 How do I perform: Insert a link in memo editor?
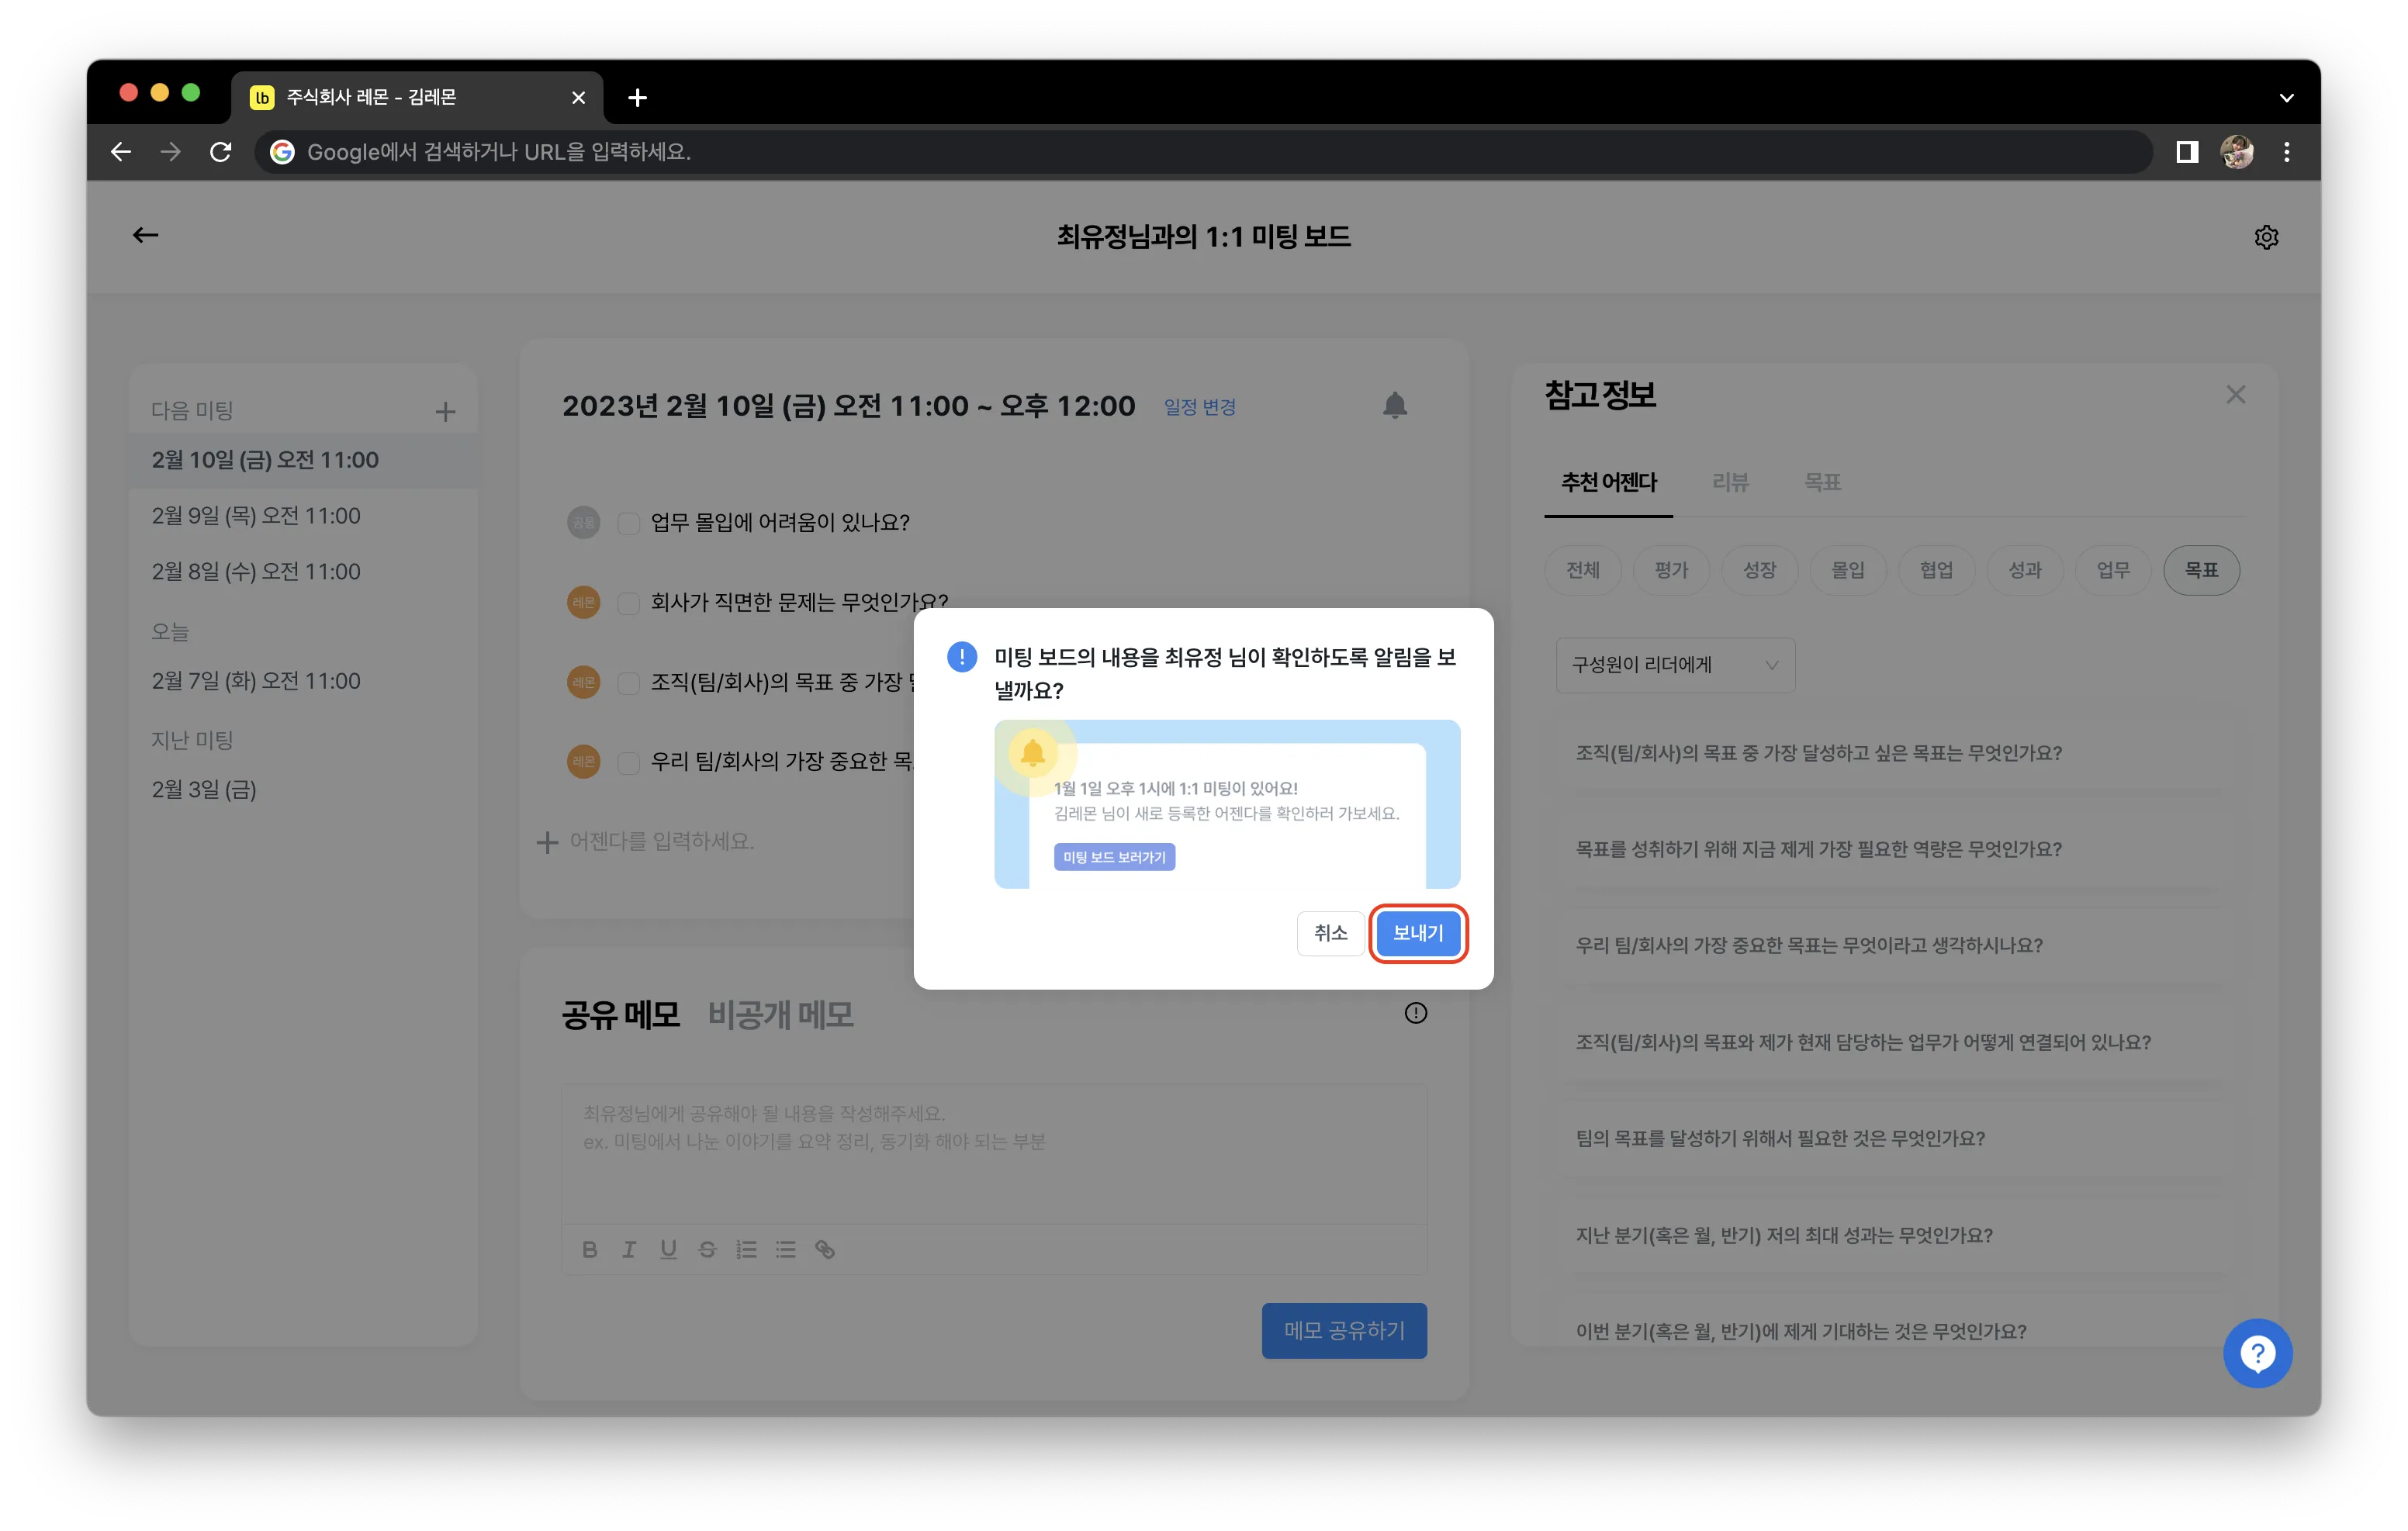tap(825, 1249)
